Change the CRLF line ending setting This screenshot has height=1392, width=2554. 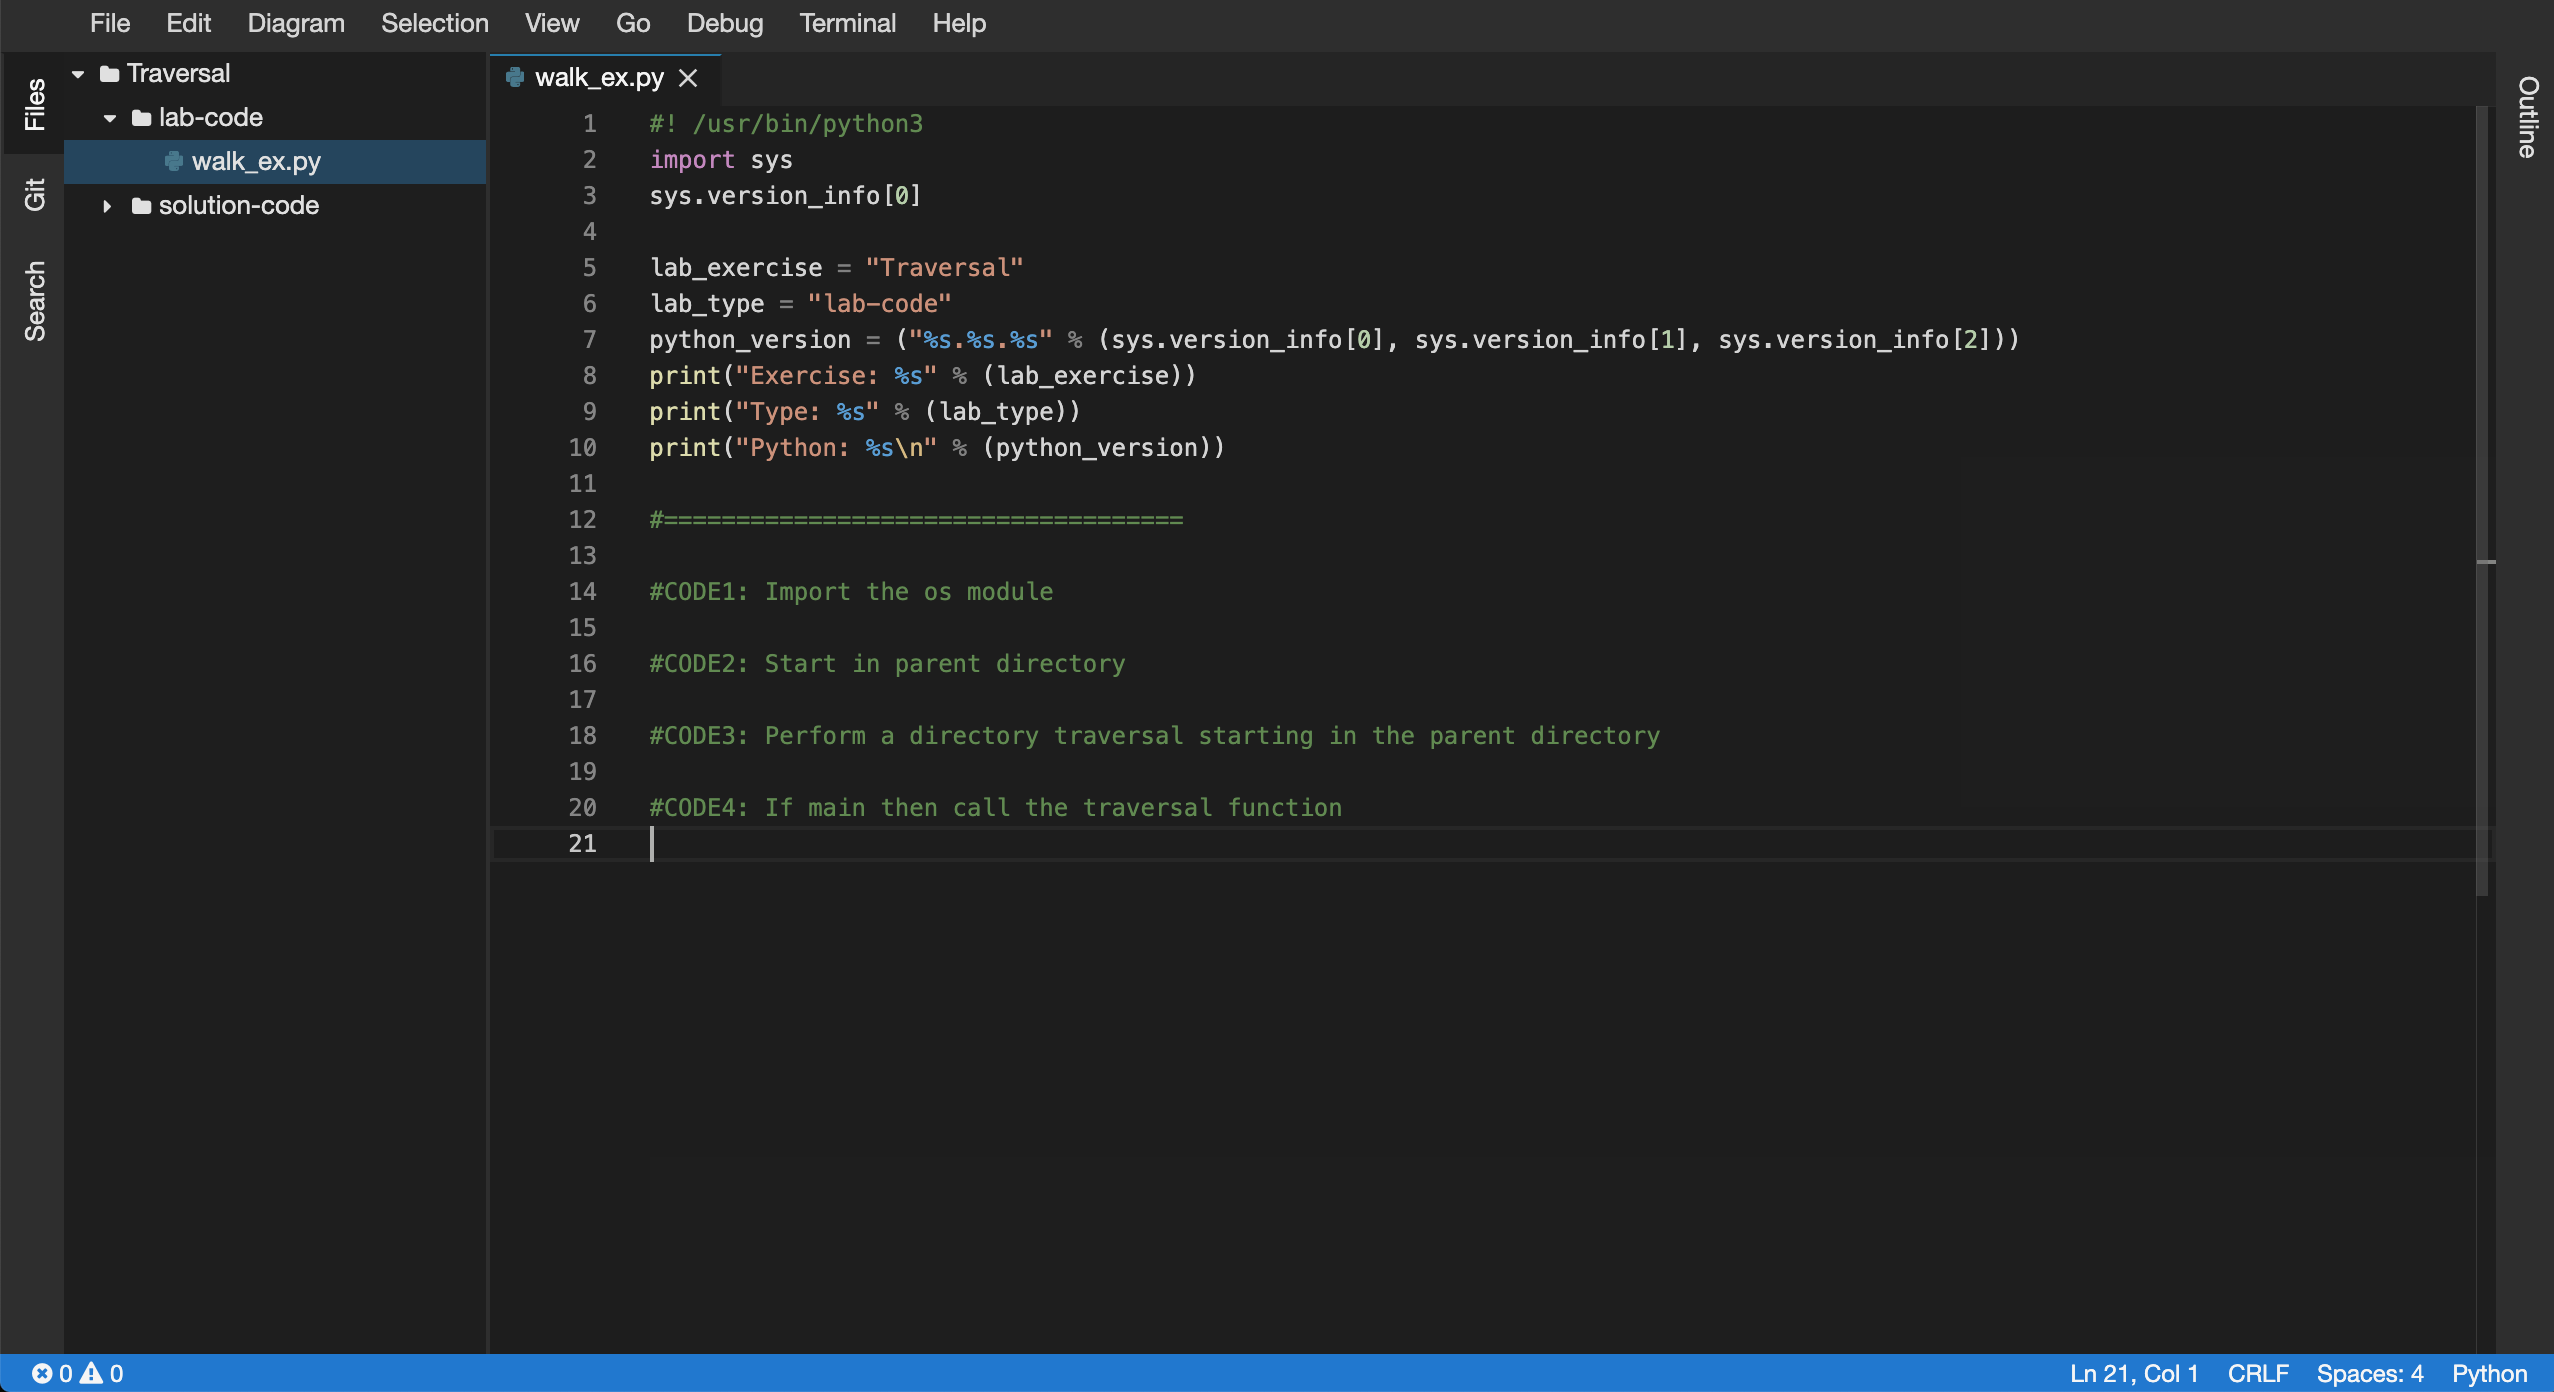2257,1373
